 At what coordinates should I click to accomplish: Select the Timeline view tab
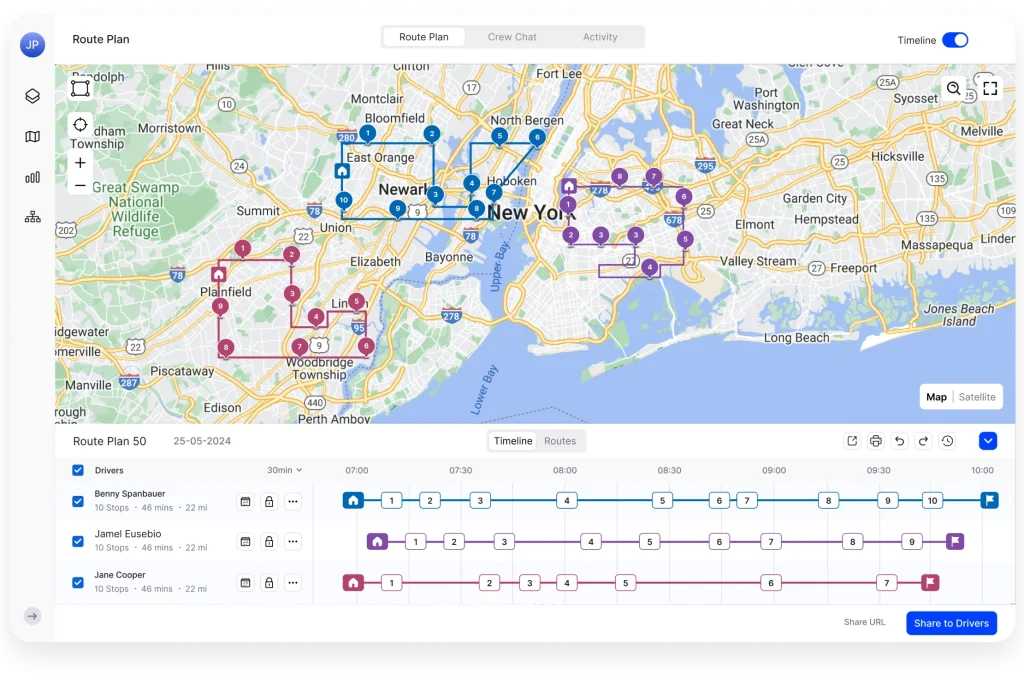(x=513, y=441)
